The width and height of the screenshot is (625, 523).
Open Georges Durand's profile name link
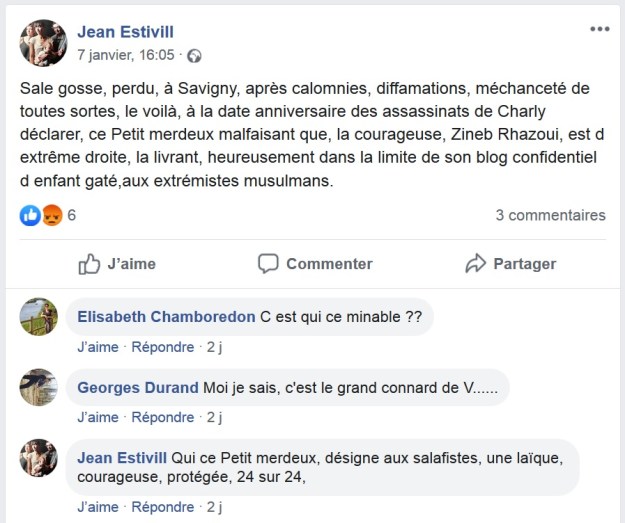[x=138, y=387]
